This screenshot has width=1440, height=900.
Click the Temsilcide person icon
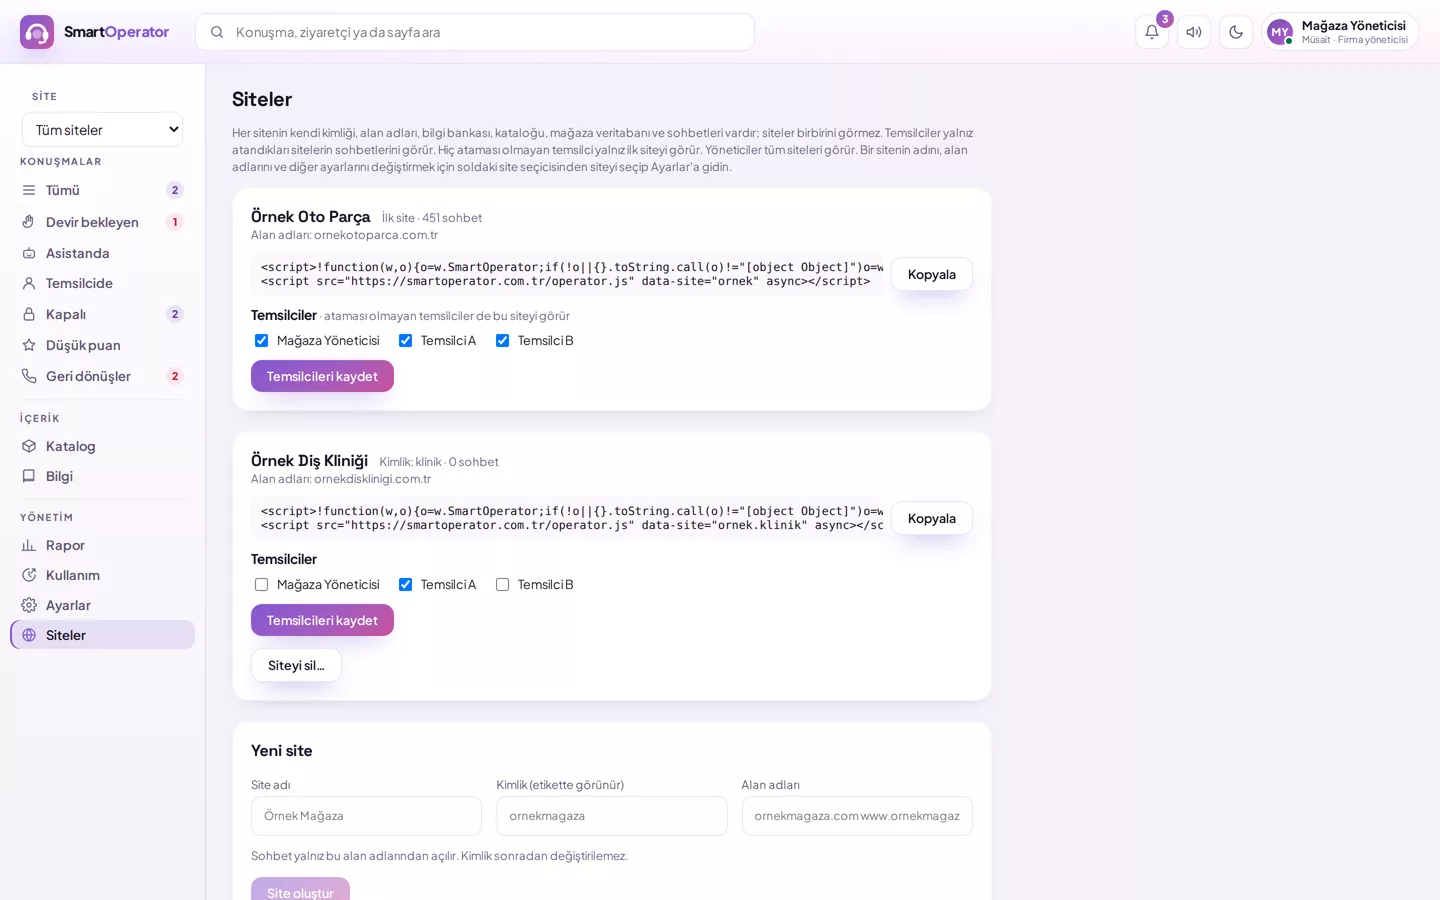29,283
